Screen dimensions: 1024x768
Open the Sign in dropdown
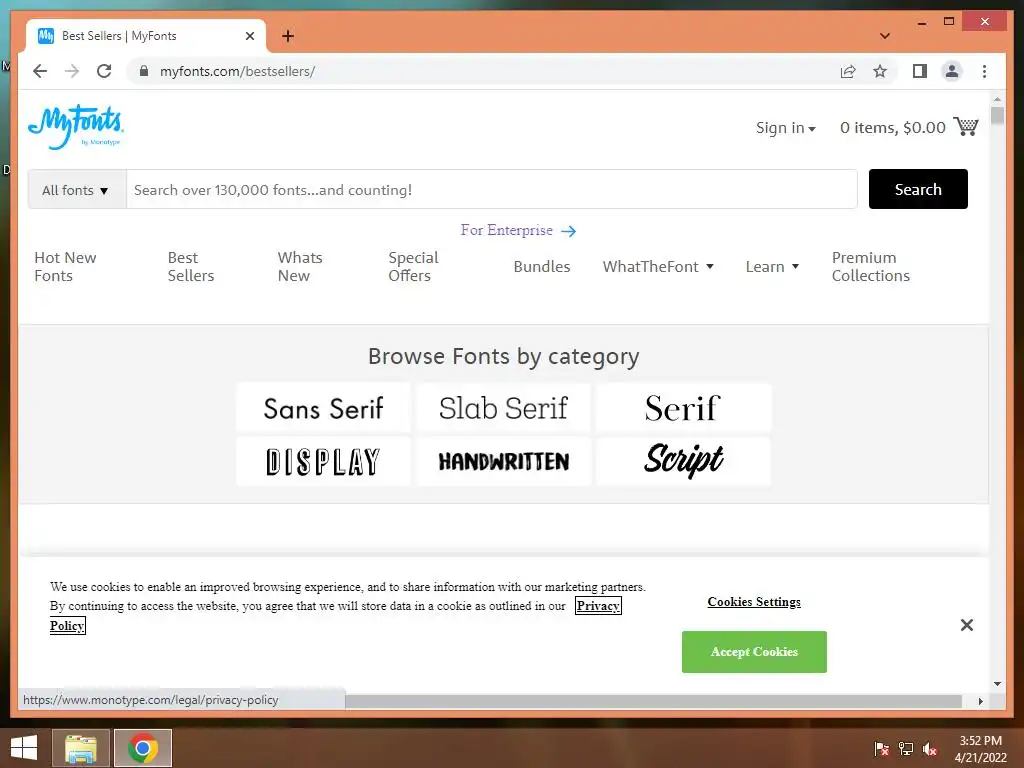point(786,128)
